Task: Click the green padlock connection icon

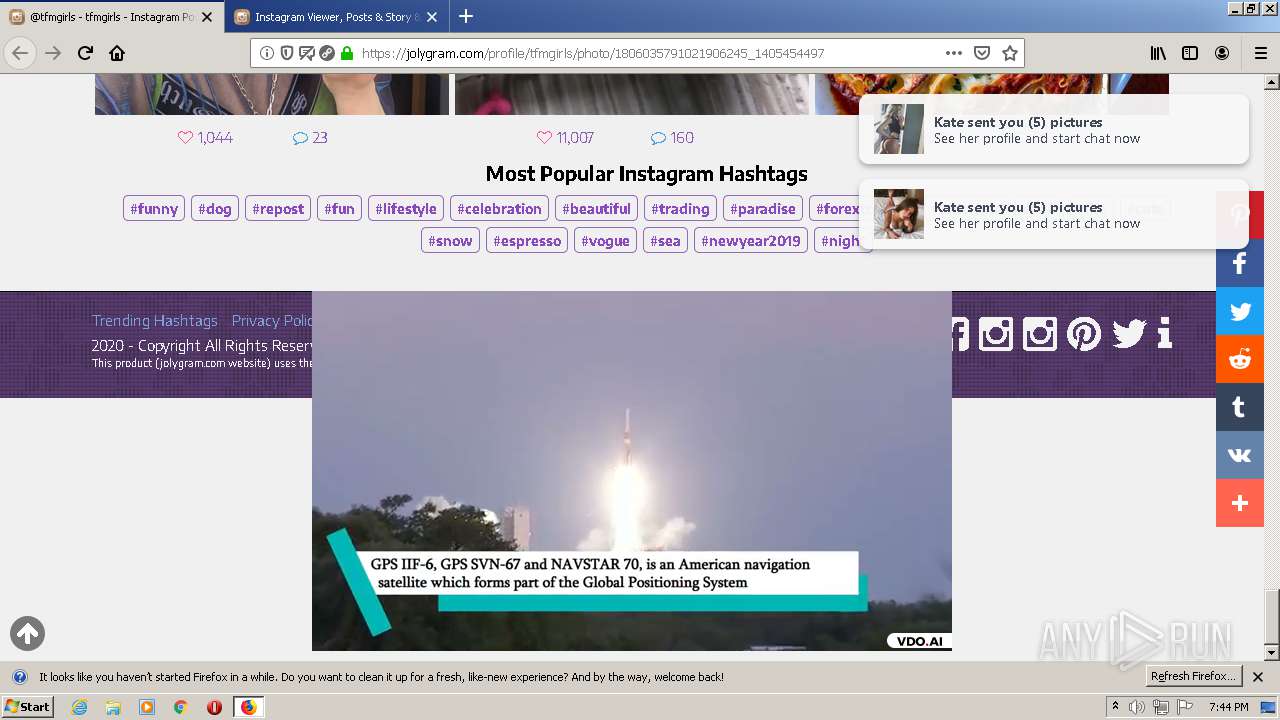Action: 347,53
